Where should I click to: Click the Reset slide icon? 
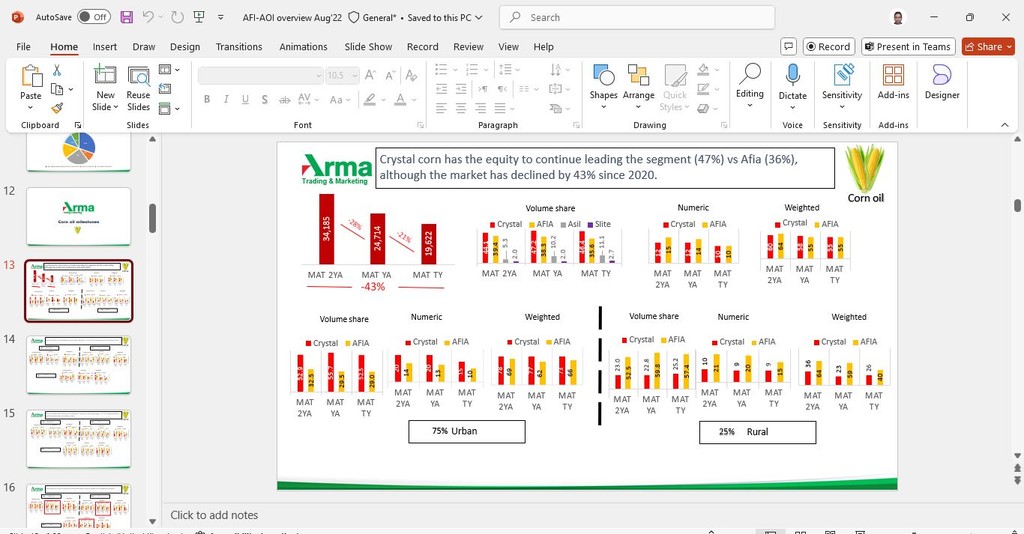(x=165, y=89)
